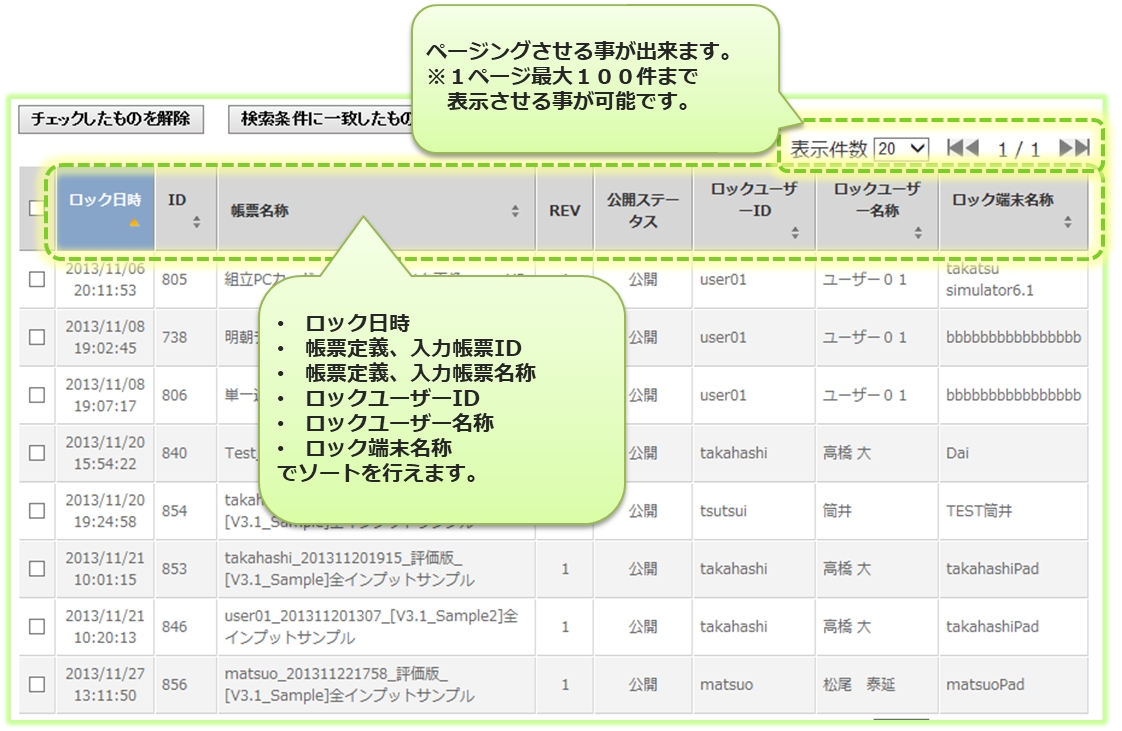Click sort arrow in ID column header

point(196,222)
